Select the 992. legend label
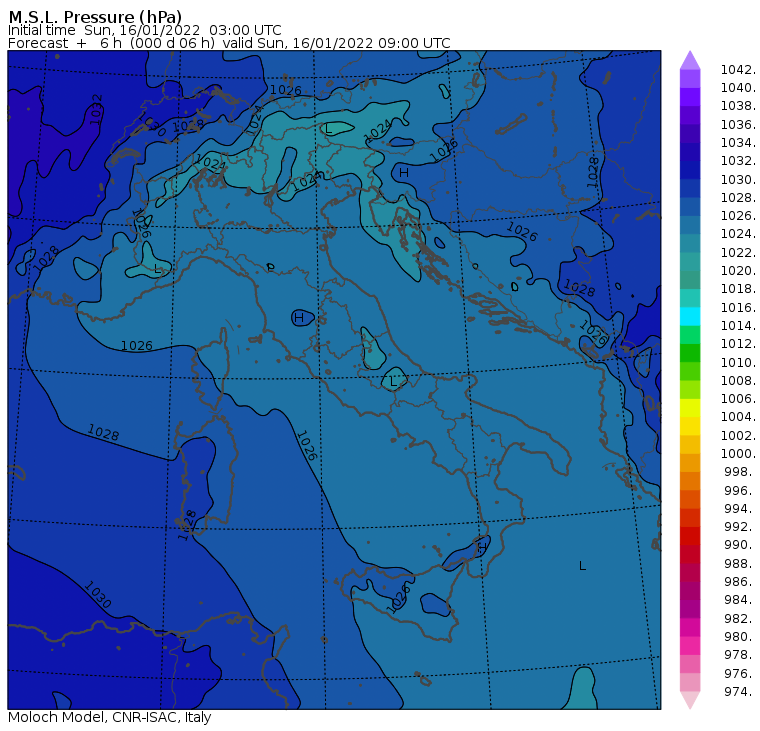The image size is (760, 731). (740, 526)
